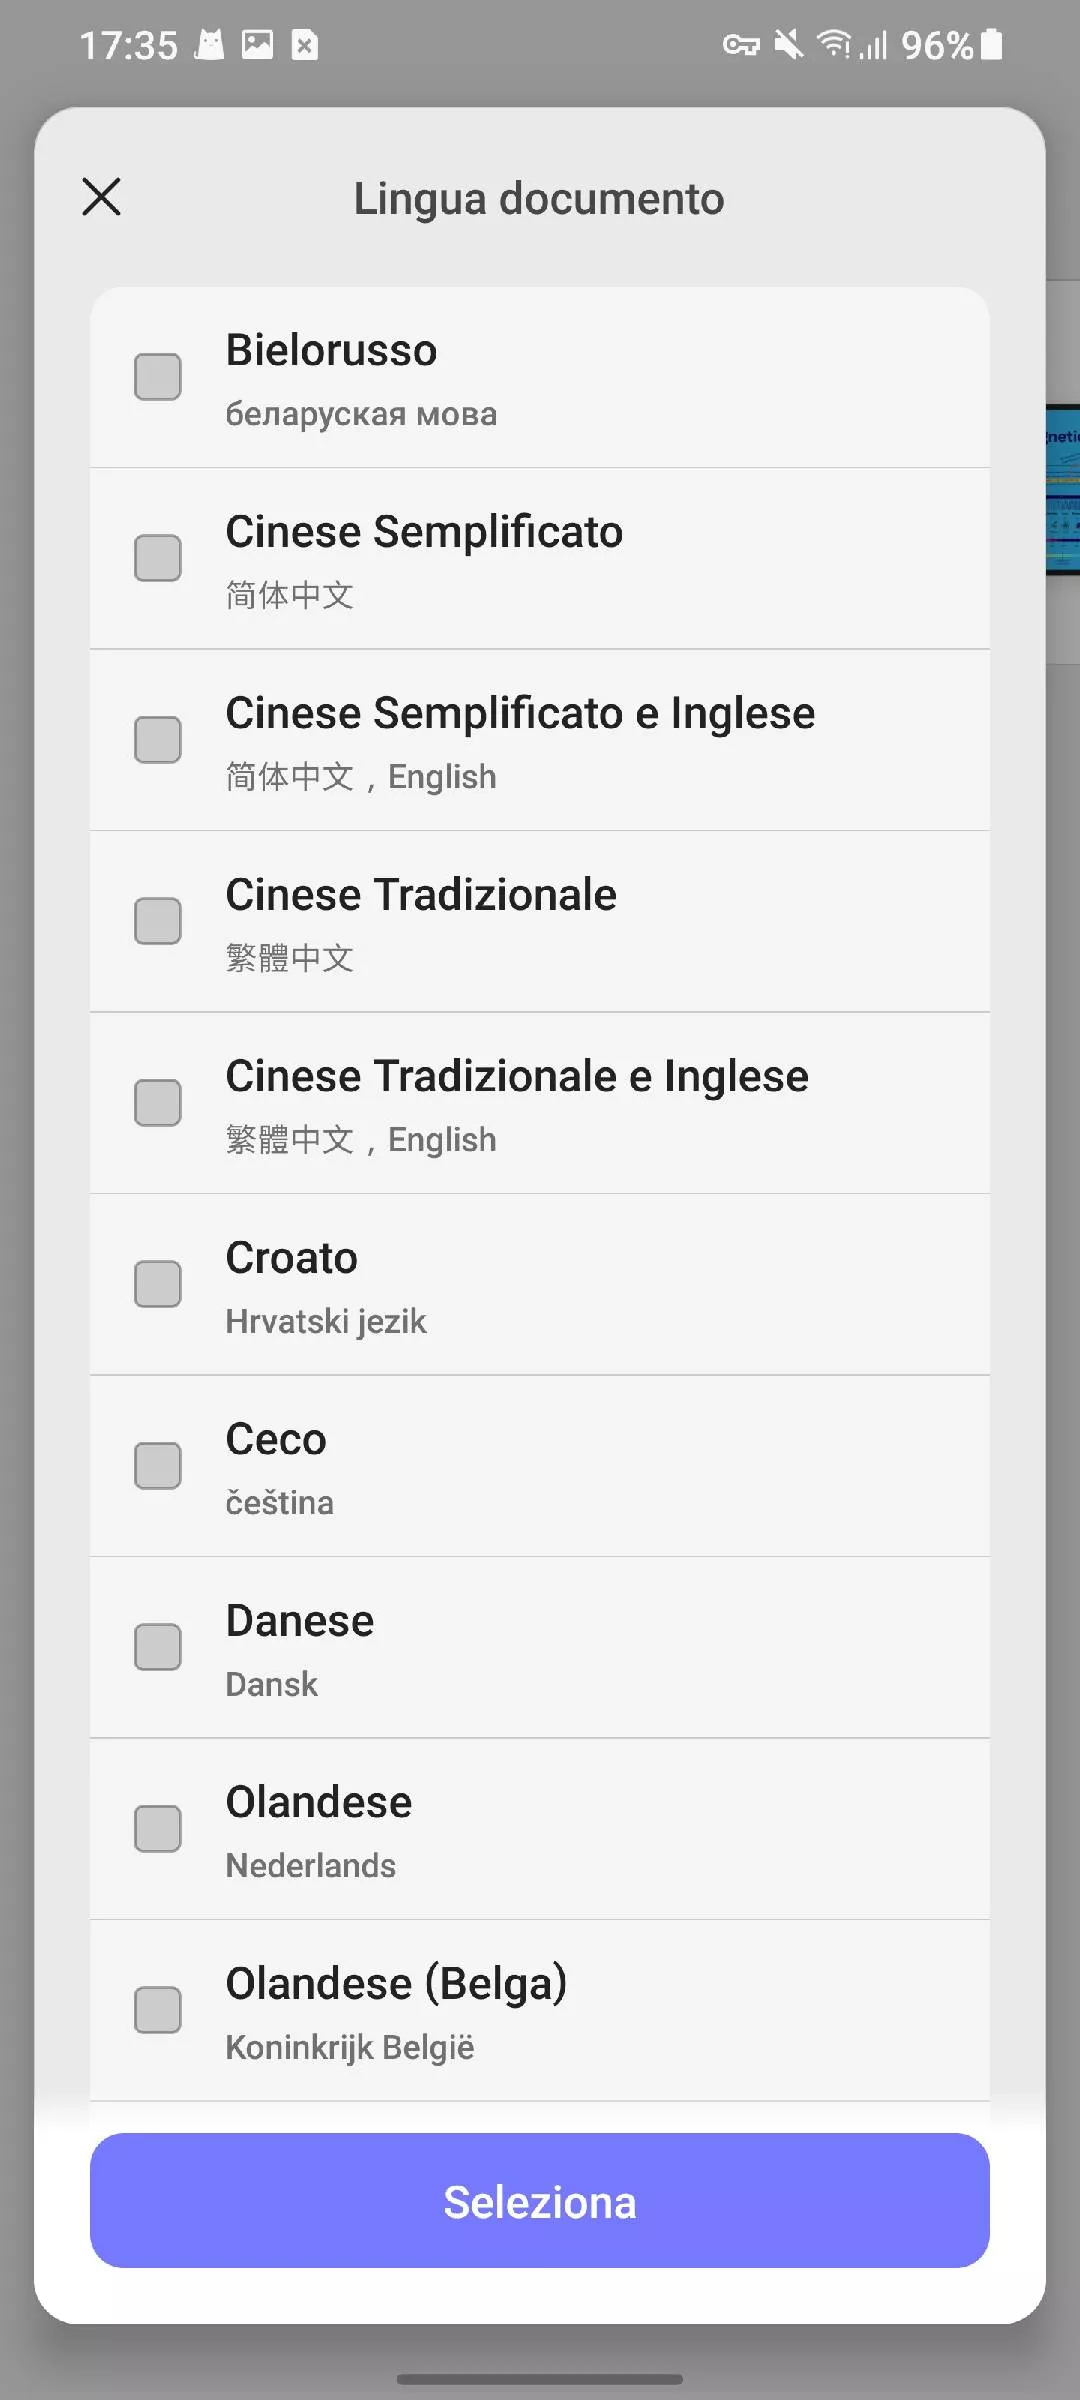This screenshot has height=2400, width=1080.
Task: Enable the Olandese checkbox
Action: tap(158, 1829)
